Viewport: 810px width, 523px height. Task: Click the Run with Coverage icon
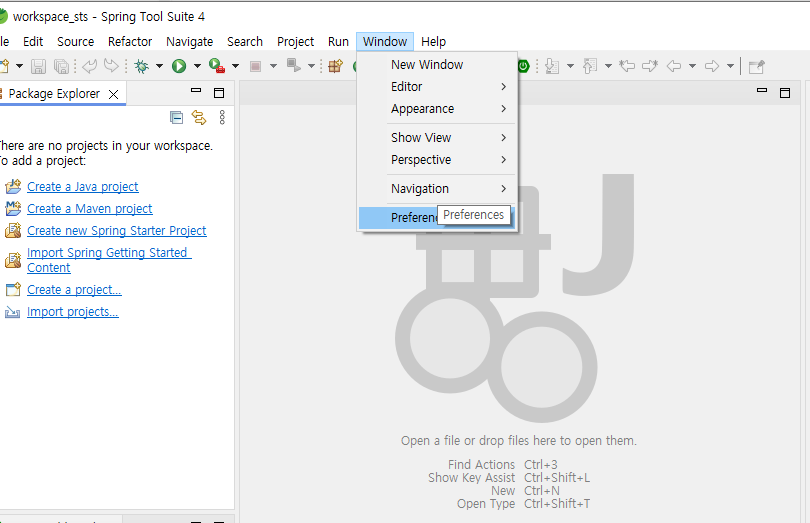coord(217,66)
